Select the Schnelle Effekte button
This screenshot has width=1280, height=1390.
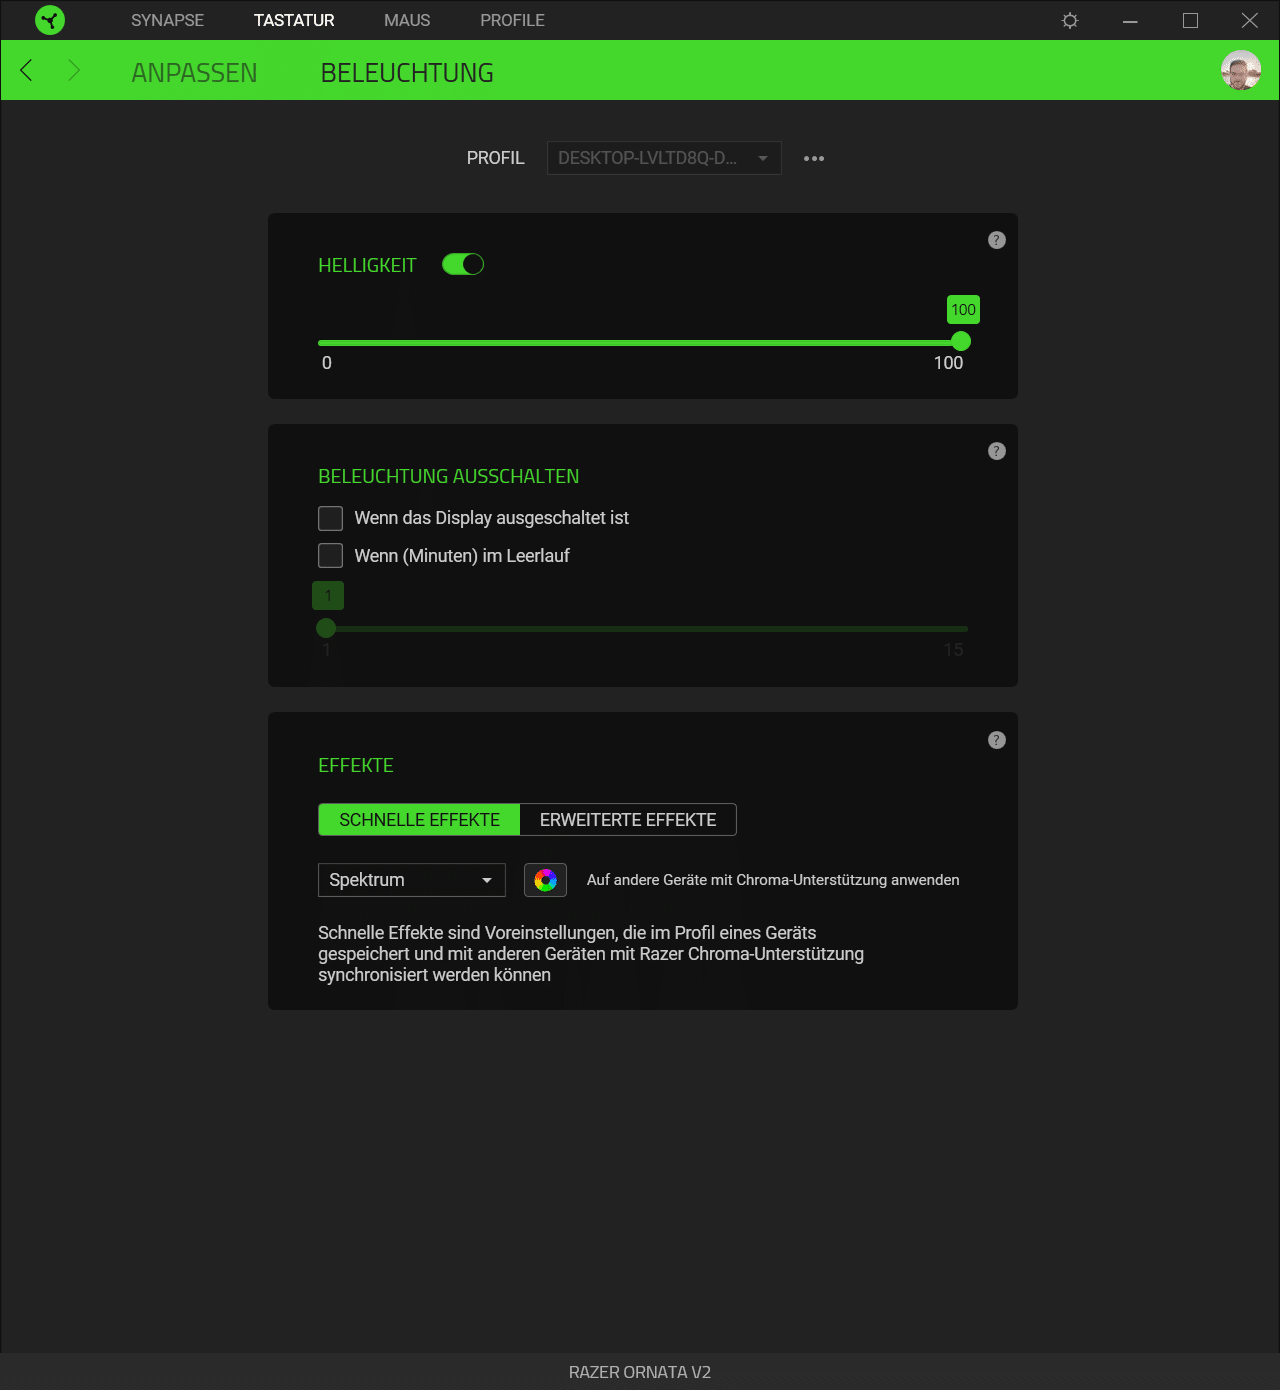tap(419, 820)
